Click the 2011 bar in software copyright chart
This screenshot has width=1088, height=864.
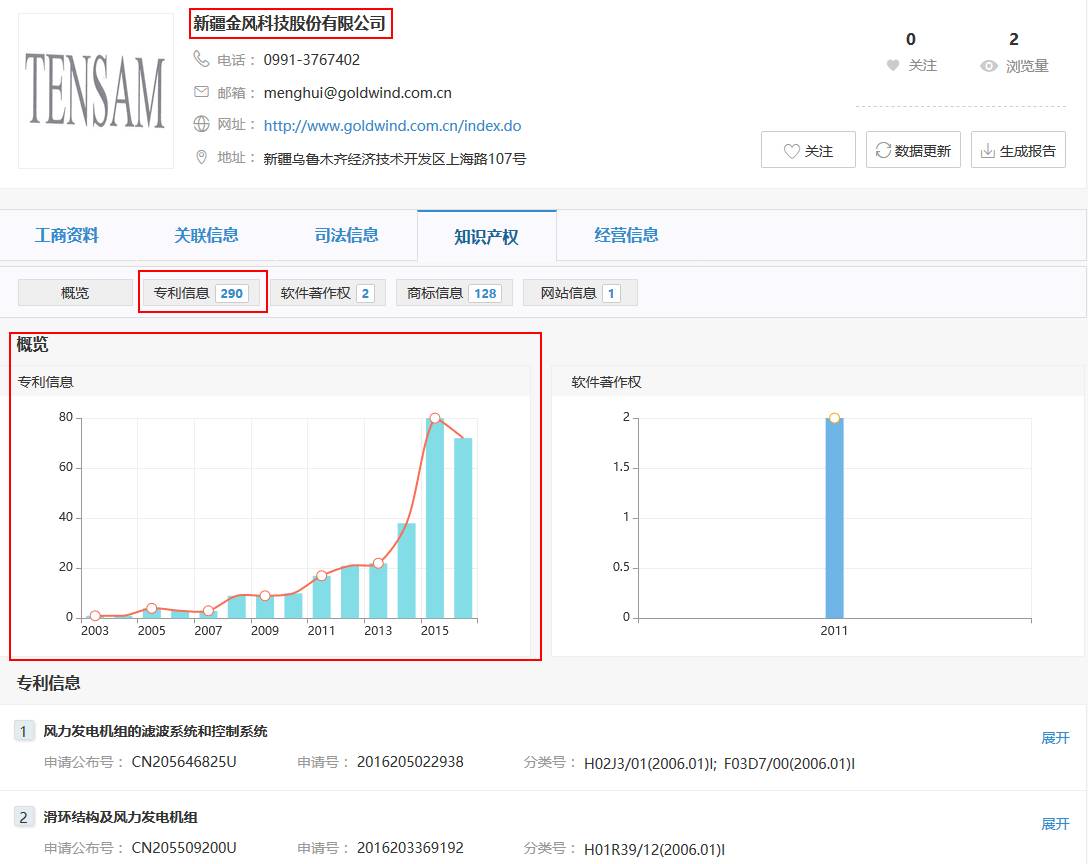click(834, 518)
